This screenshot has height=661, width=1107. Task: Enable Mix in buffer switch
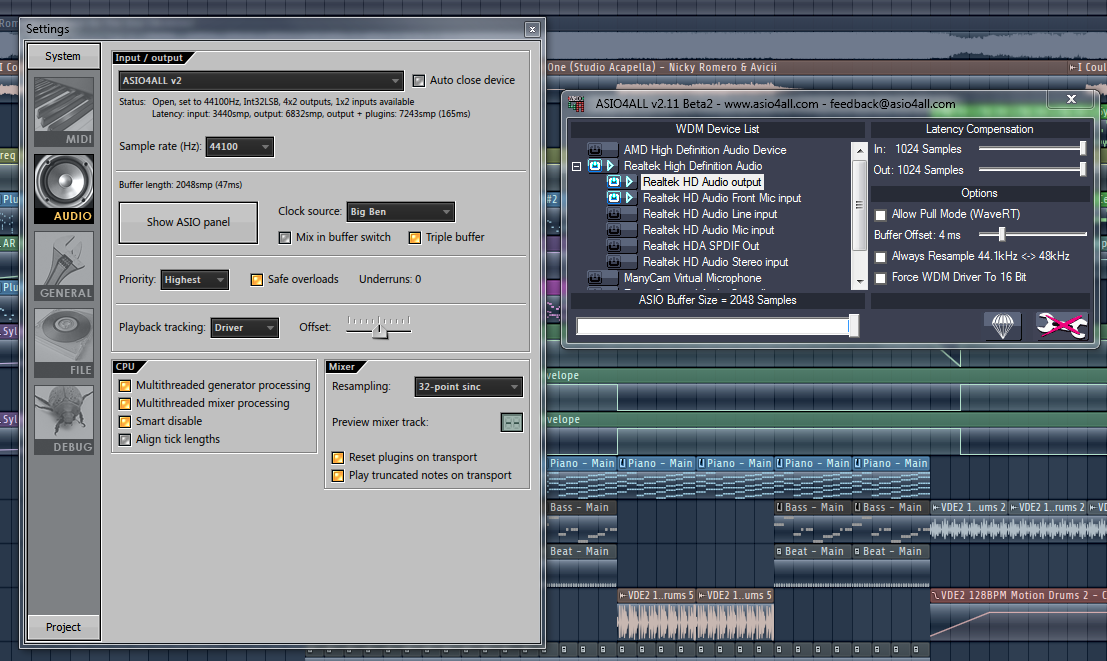point(285,237)
